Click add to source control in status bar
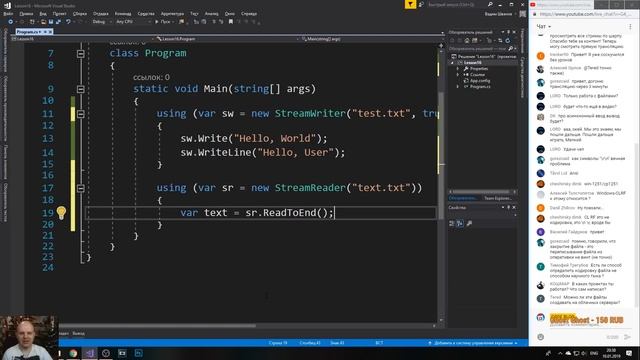640x360 pixels. [x=473, y=343]
